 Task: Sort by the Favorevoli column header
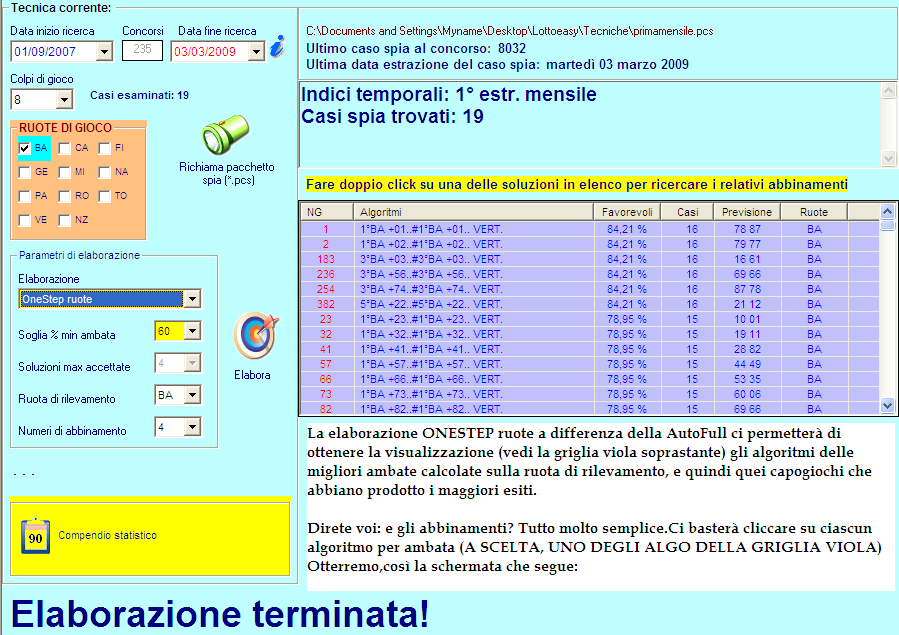[x=627, y=212]
